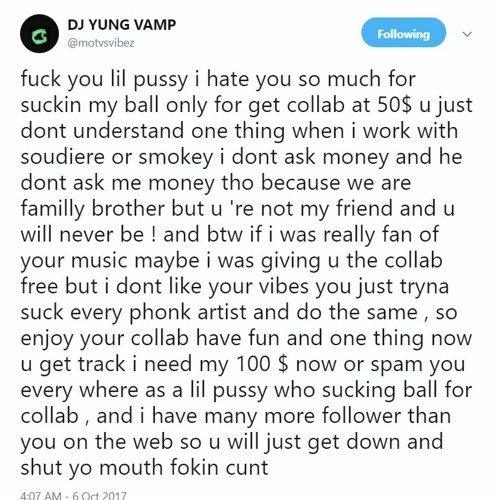Click the word soudiere in the tweet
Image resolution: width=500 pixels, height=500 pixels.
click(62, 156)
